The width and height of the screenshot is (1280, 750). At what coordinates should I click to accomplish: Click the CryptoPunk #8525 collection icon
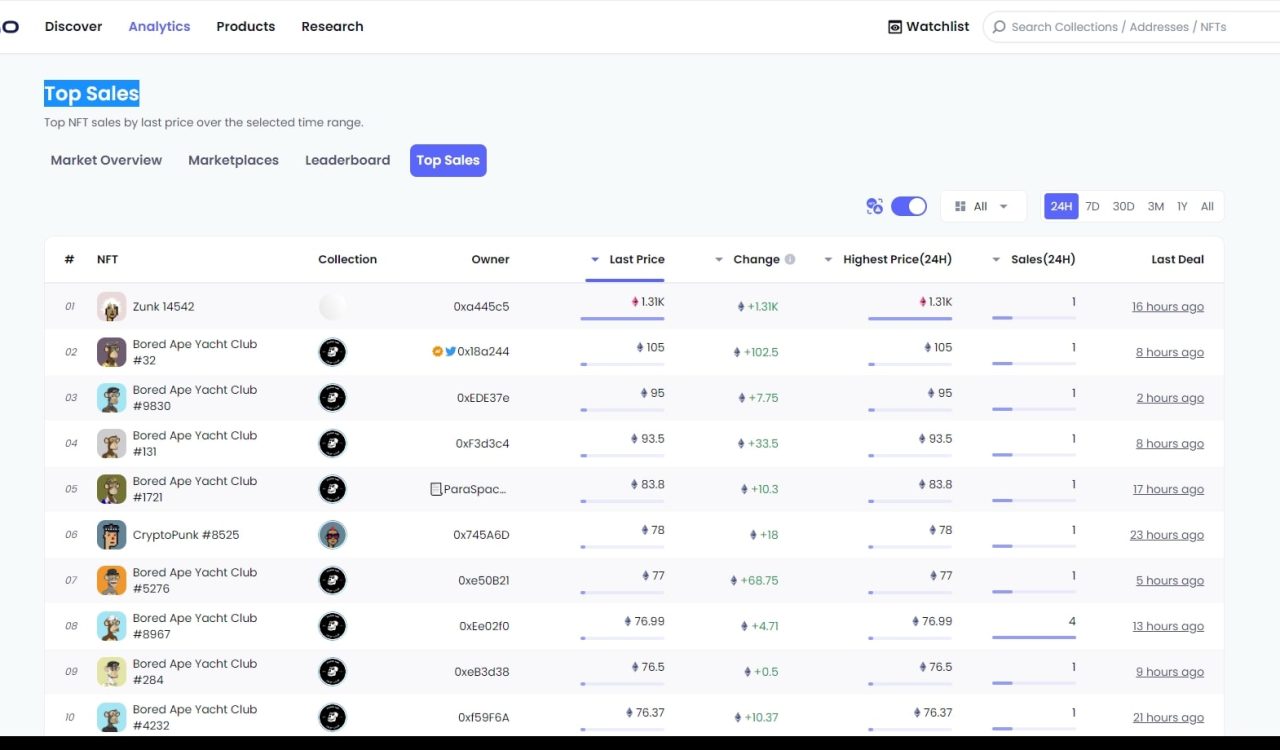[332, 535]
